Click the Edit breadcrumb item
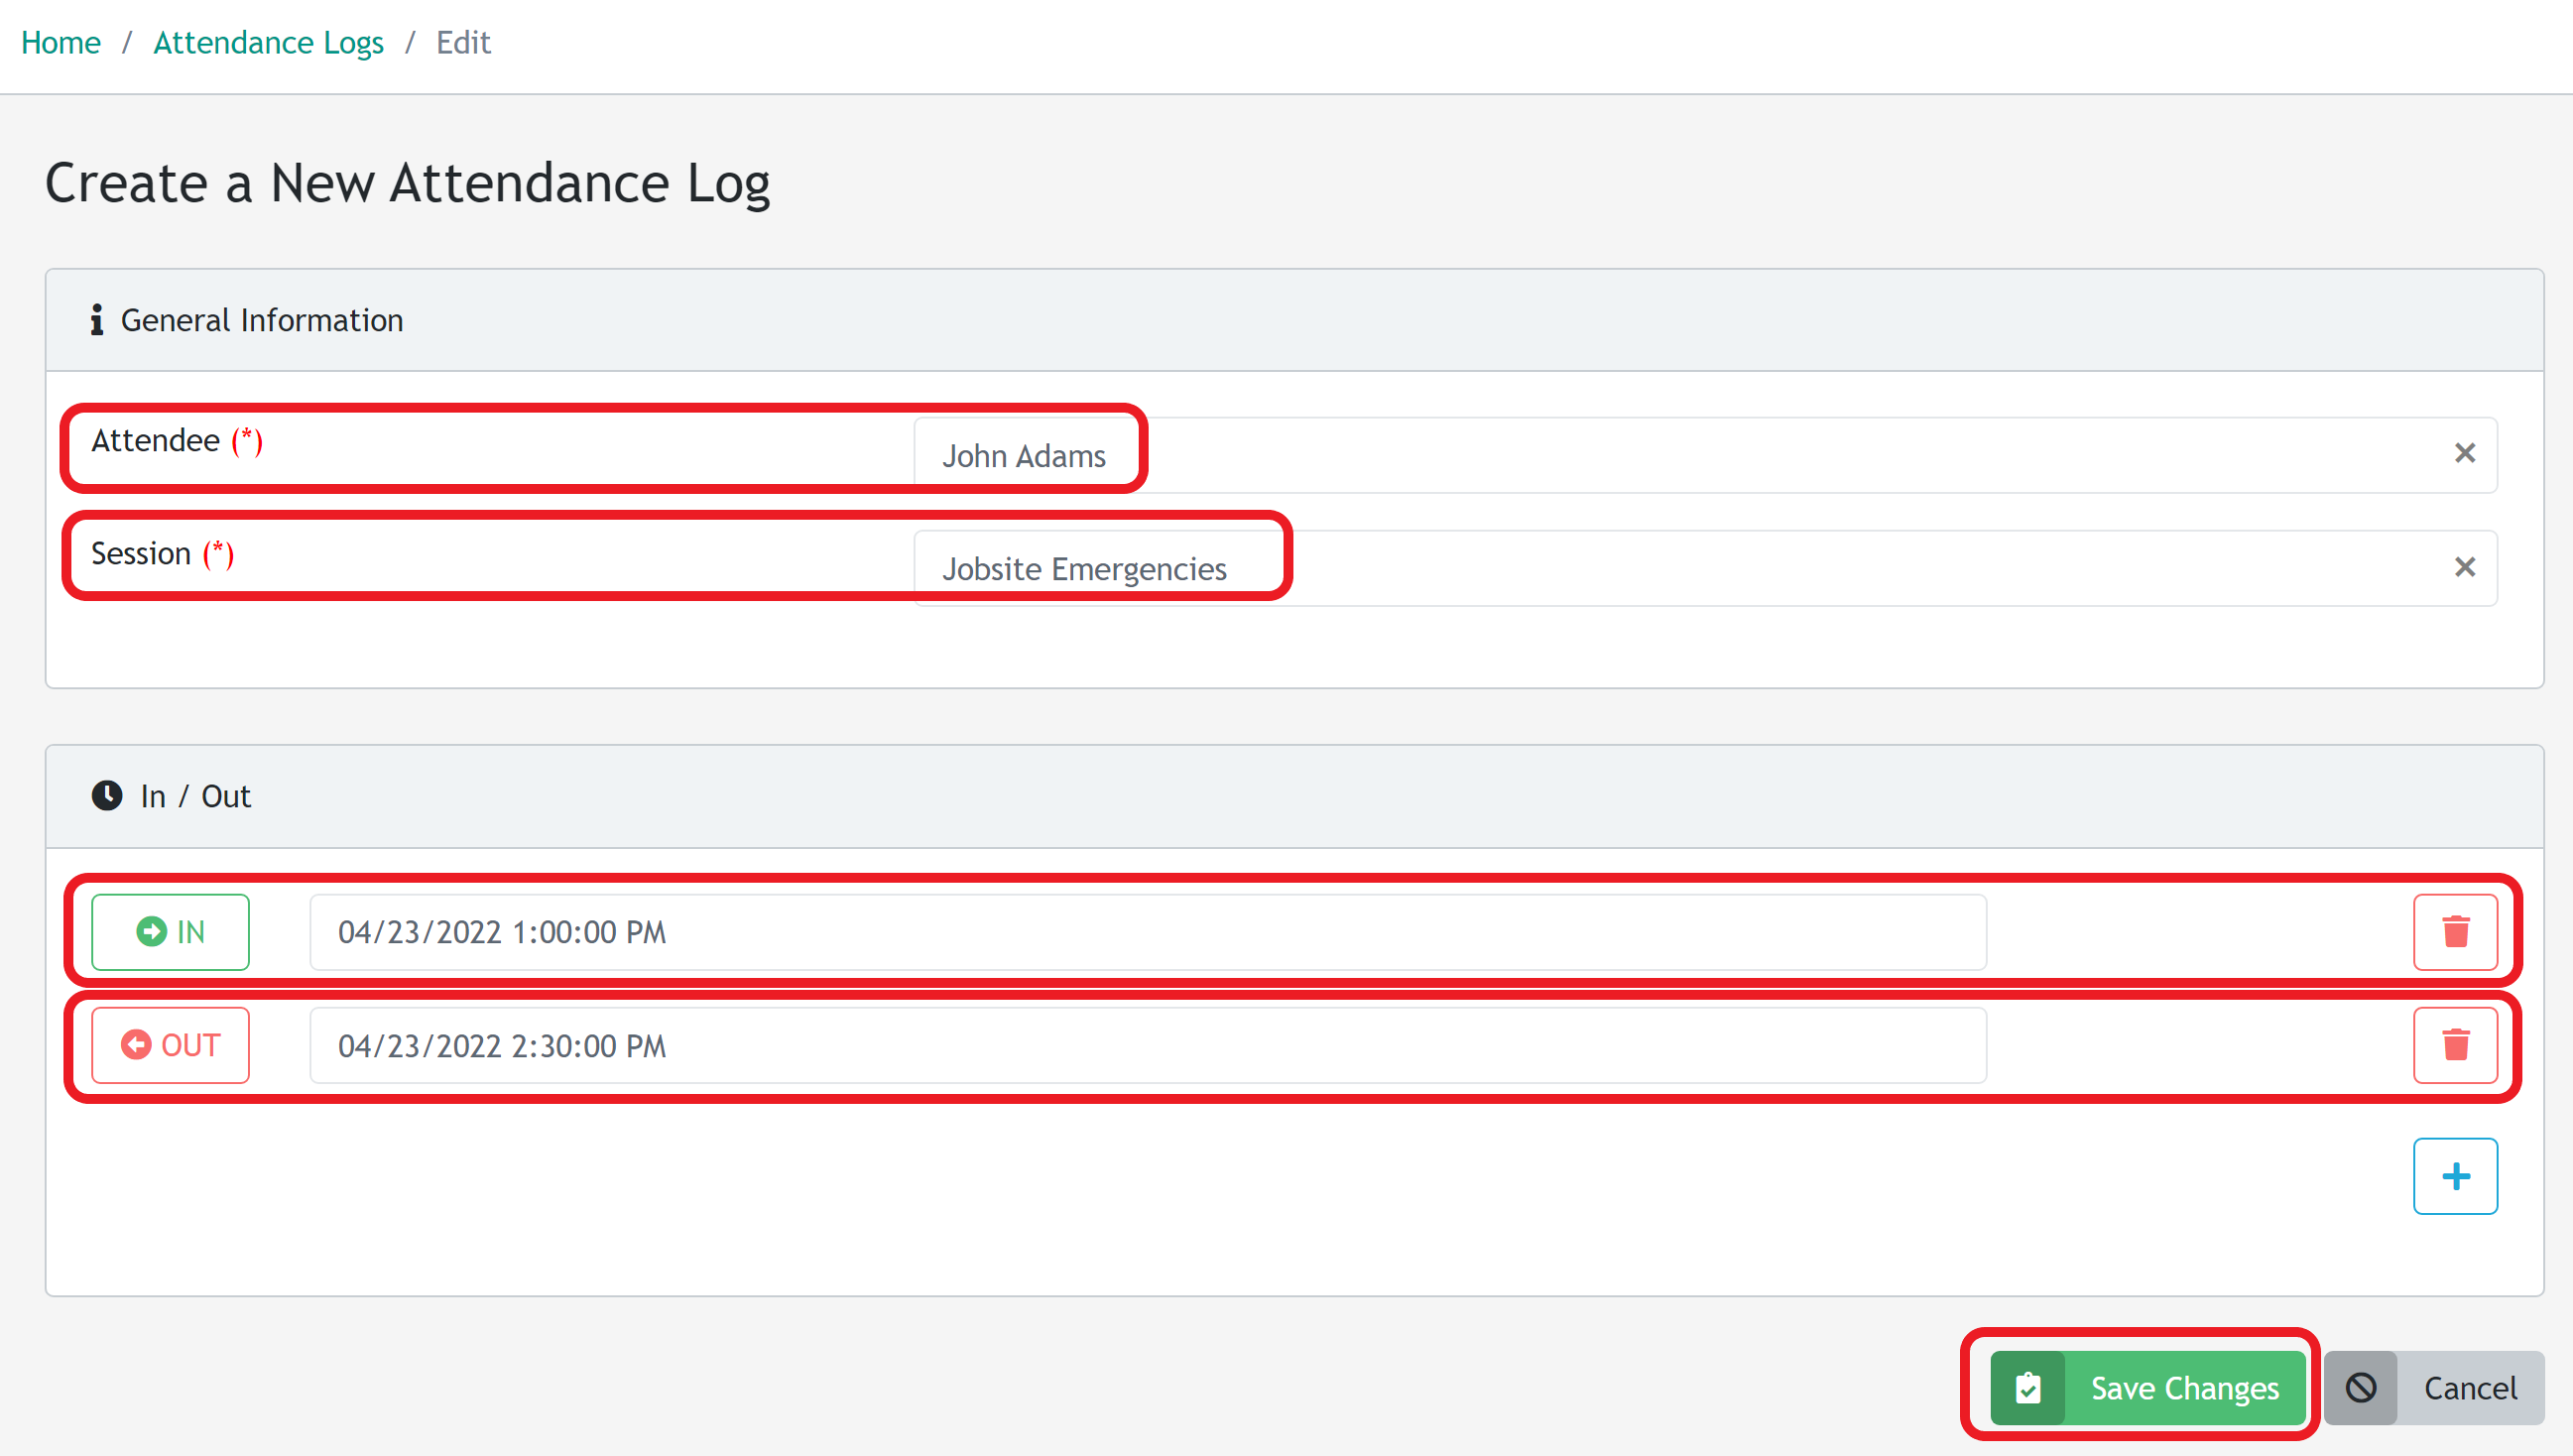 463,42
